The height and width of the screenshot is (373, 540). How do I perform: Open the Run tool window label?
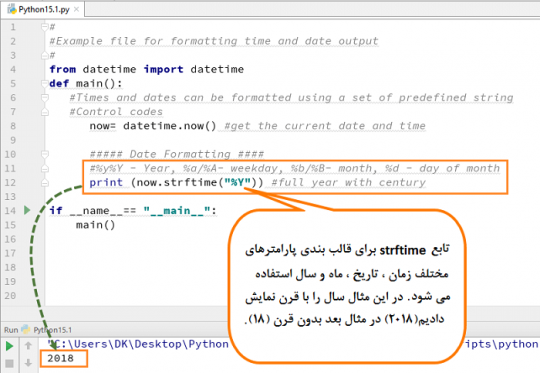point(11,330)
